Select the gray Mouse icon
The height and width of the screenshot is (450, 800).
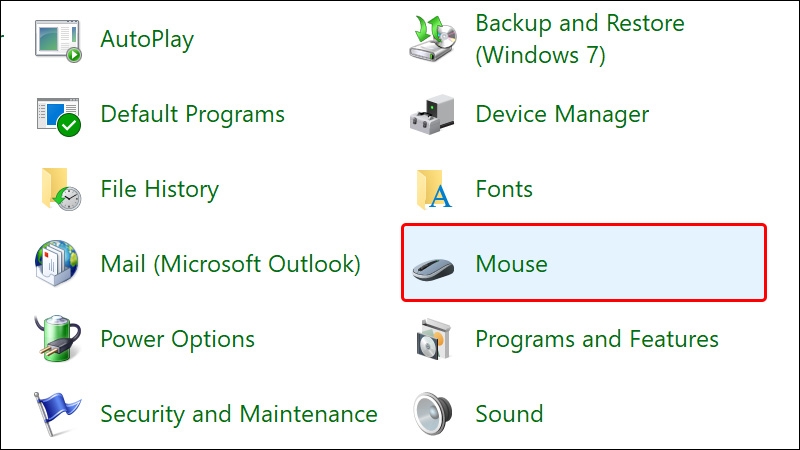coord(433,269)
